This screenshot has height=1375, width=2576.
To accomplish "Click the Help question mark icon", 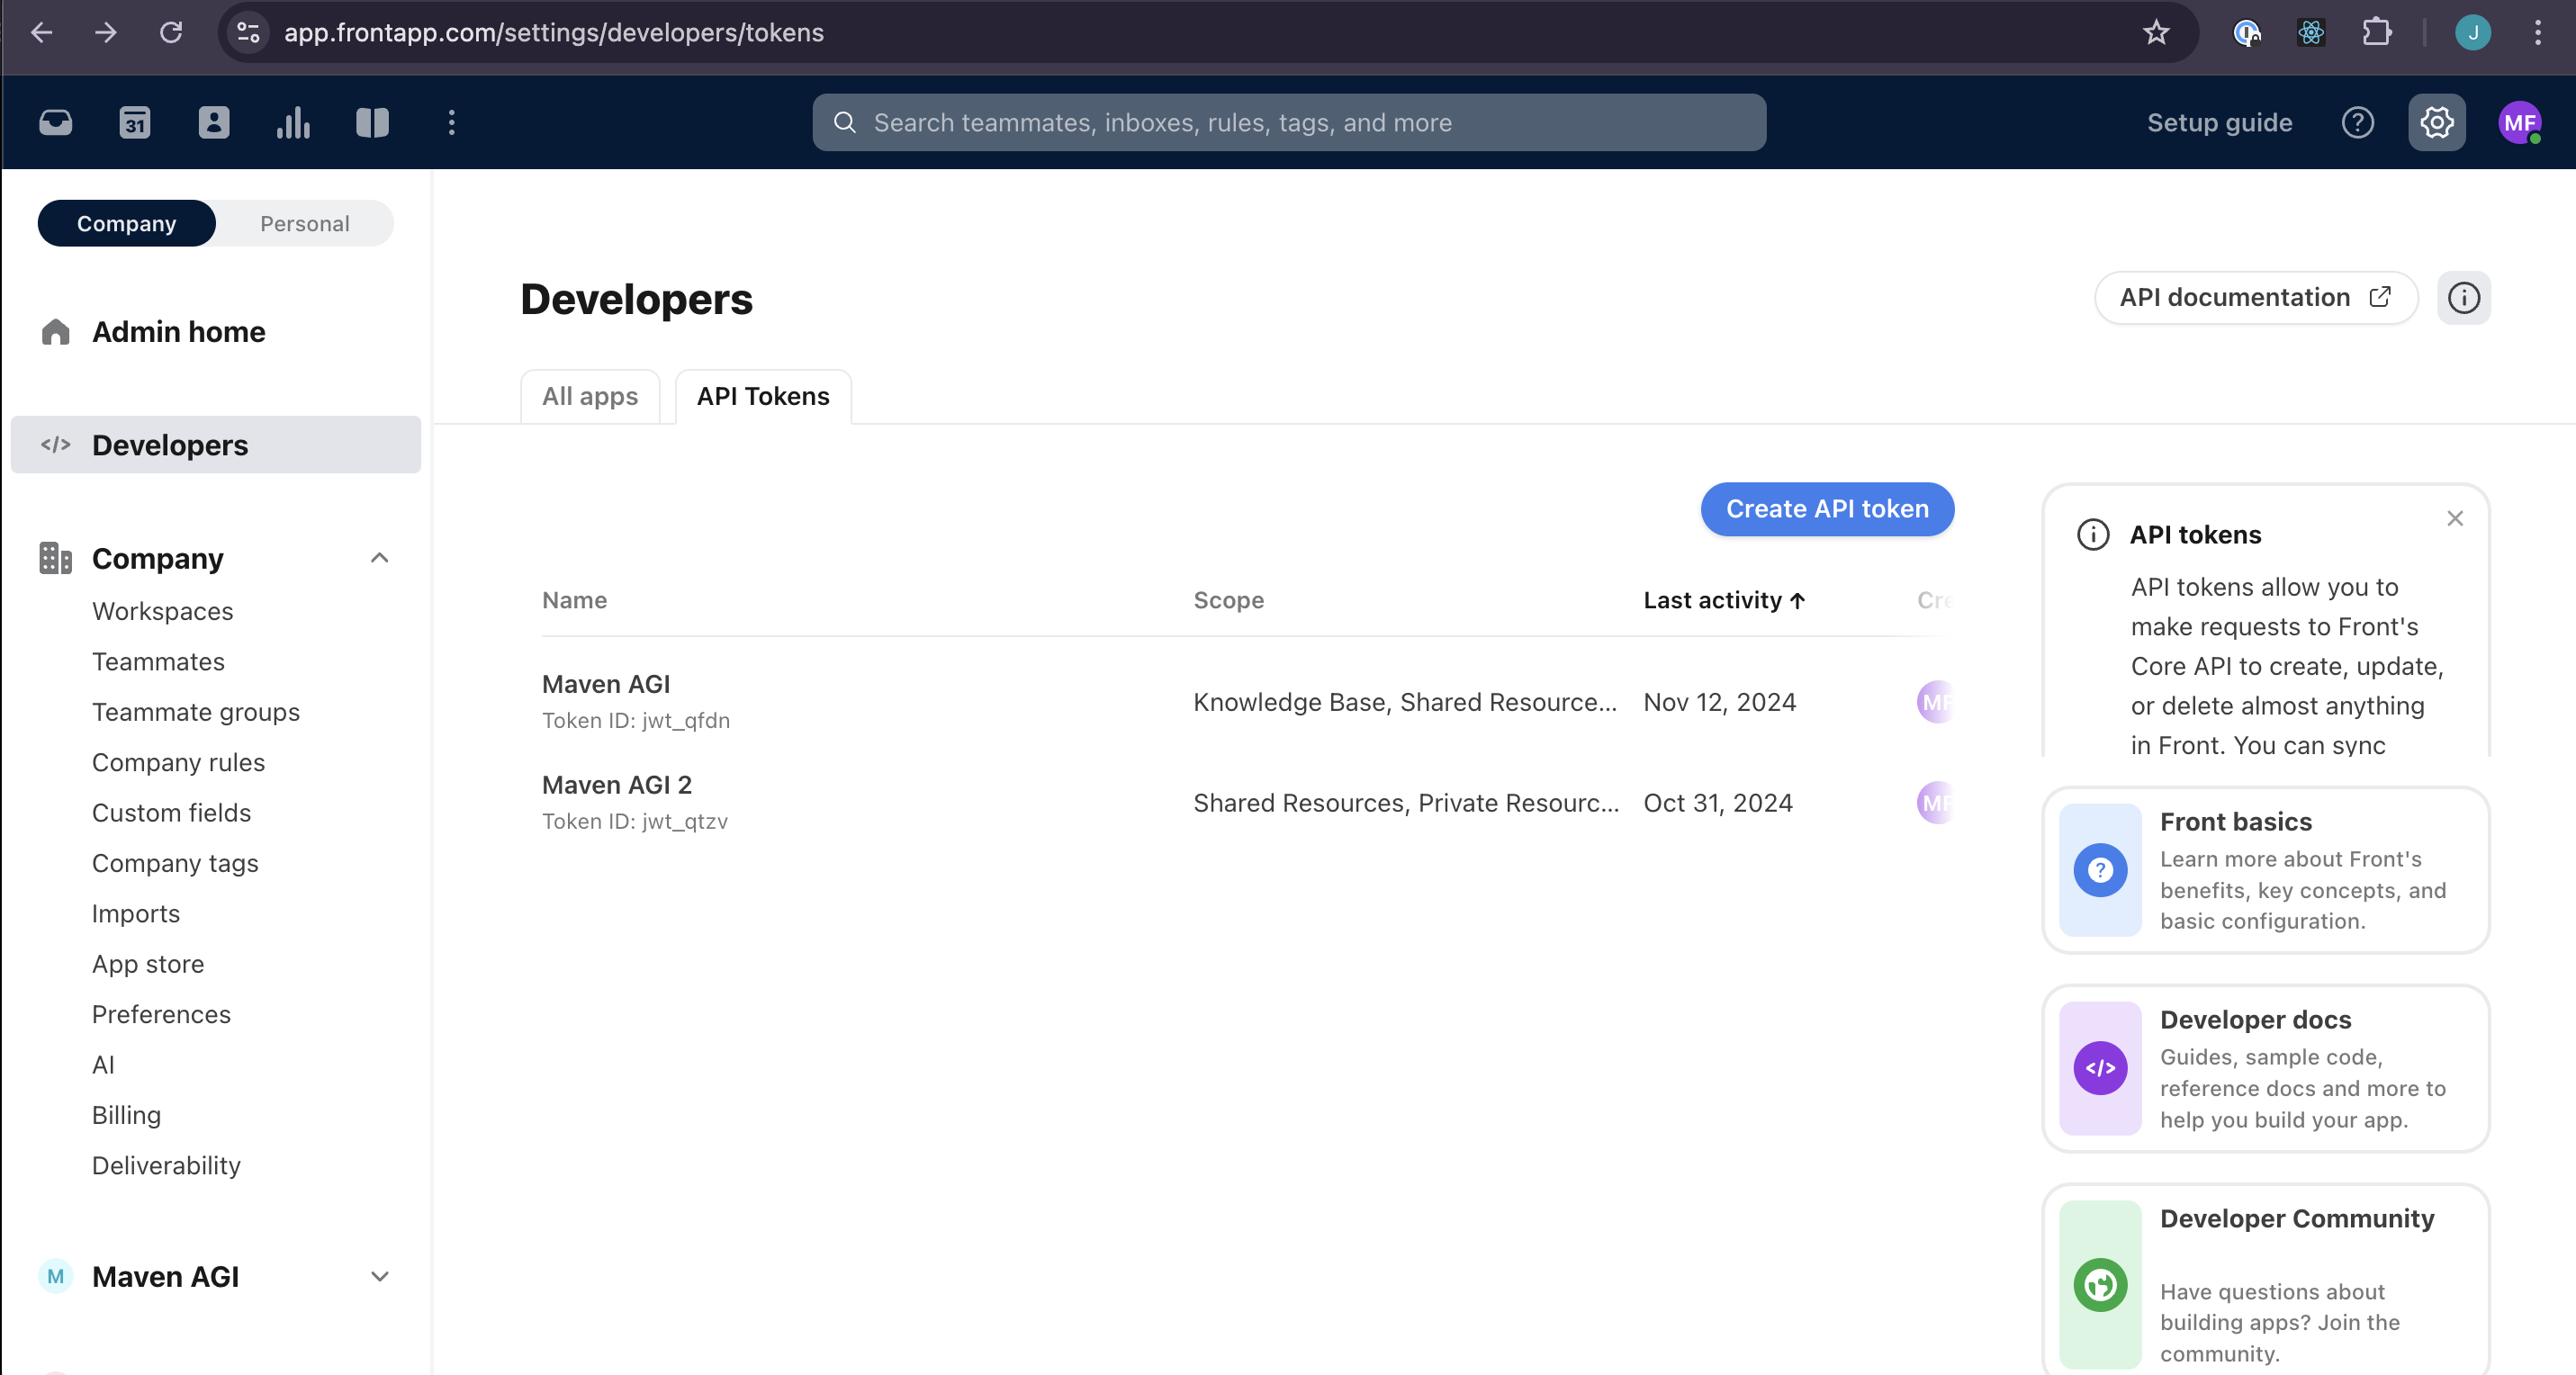I will (x=2358, y=122).
